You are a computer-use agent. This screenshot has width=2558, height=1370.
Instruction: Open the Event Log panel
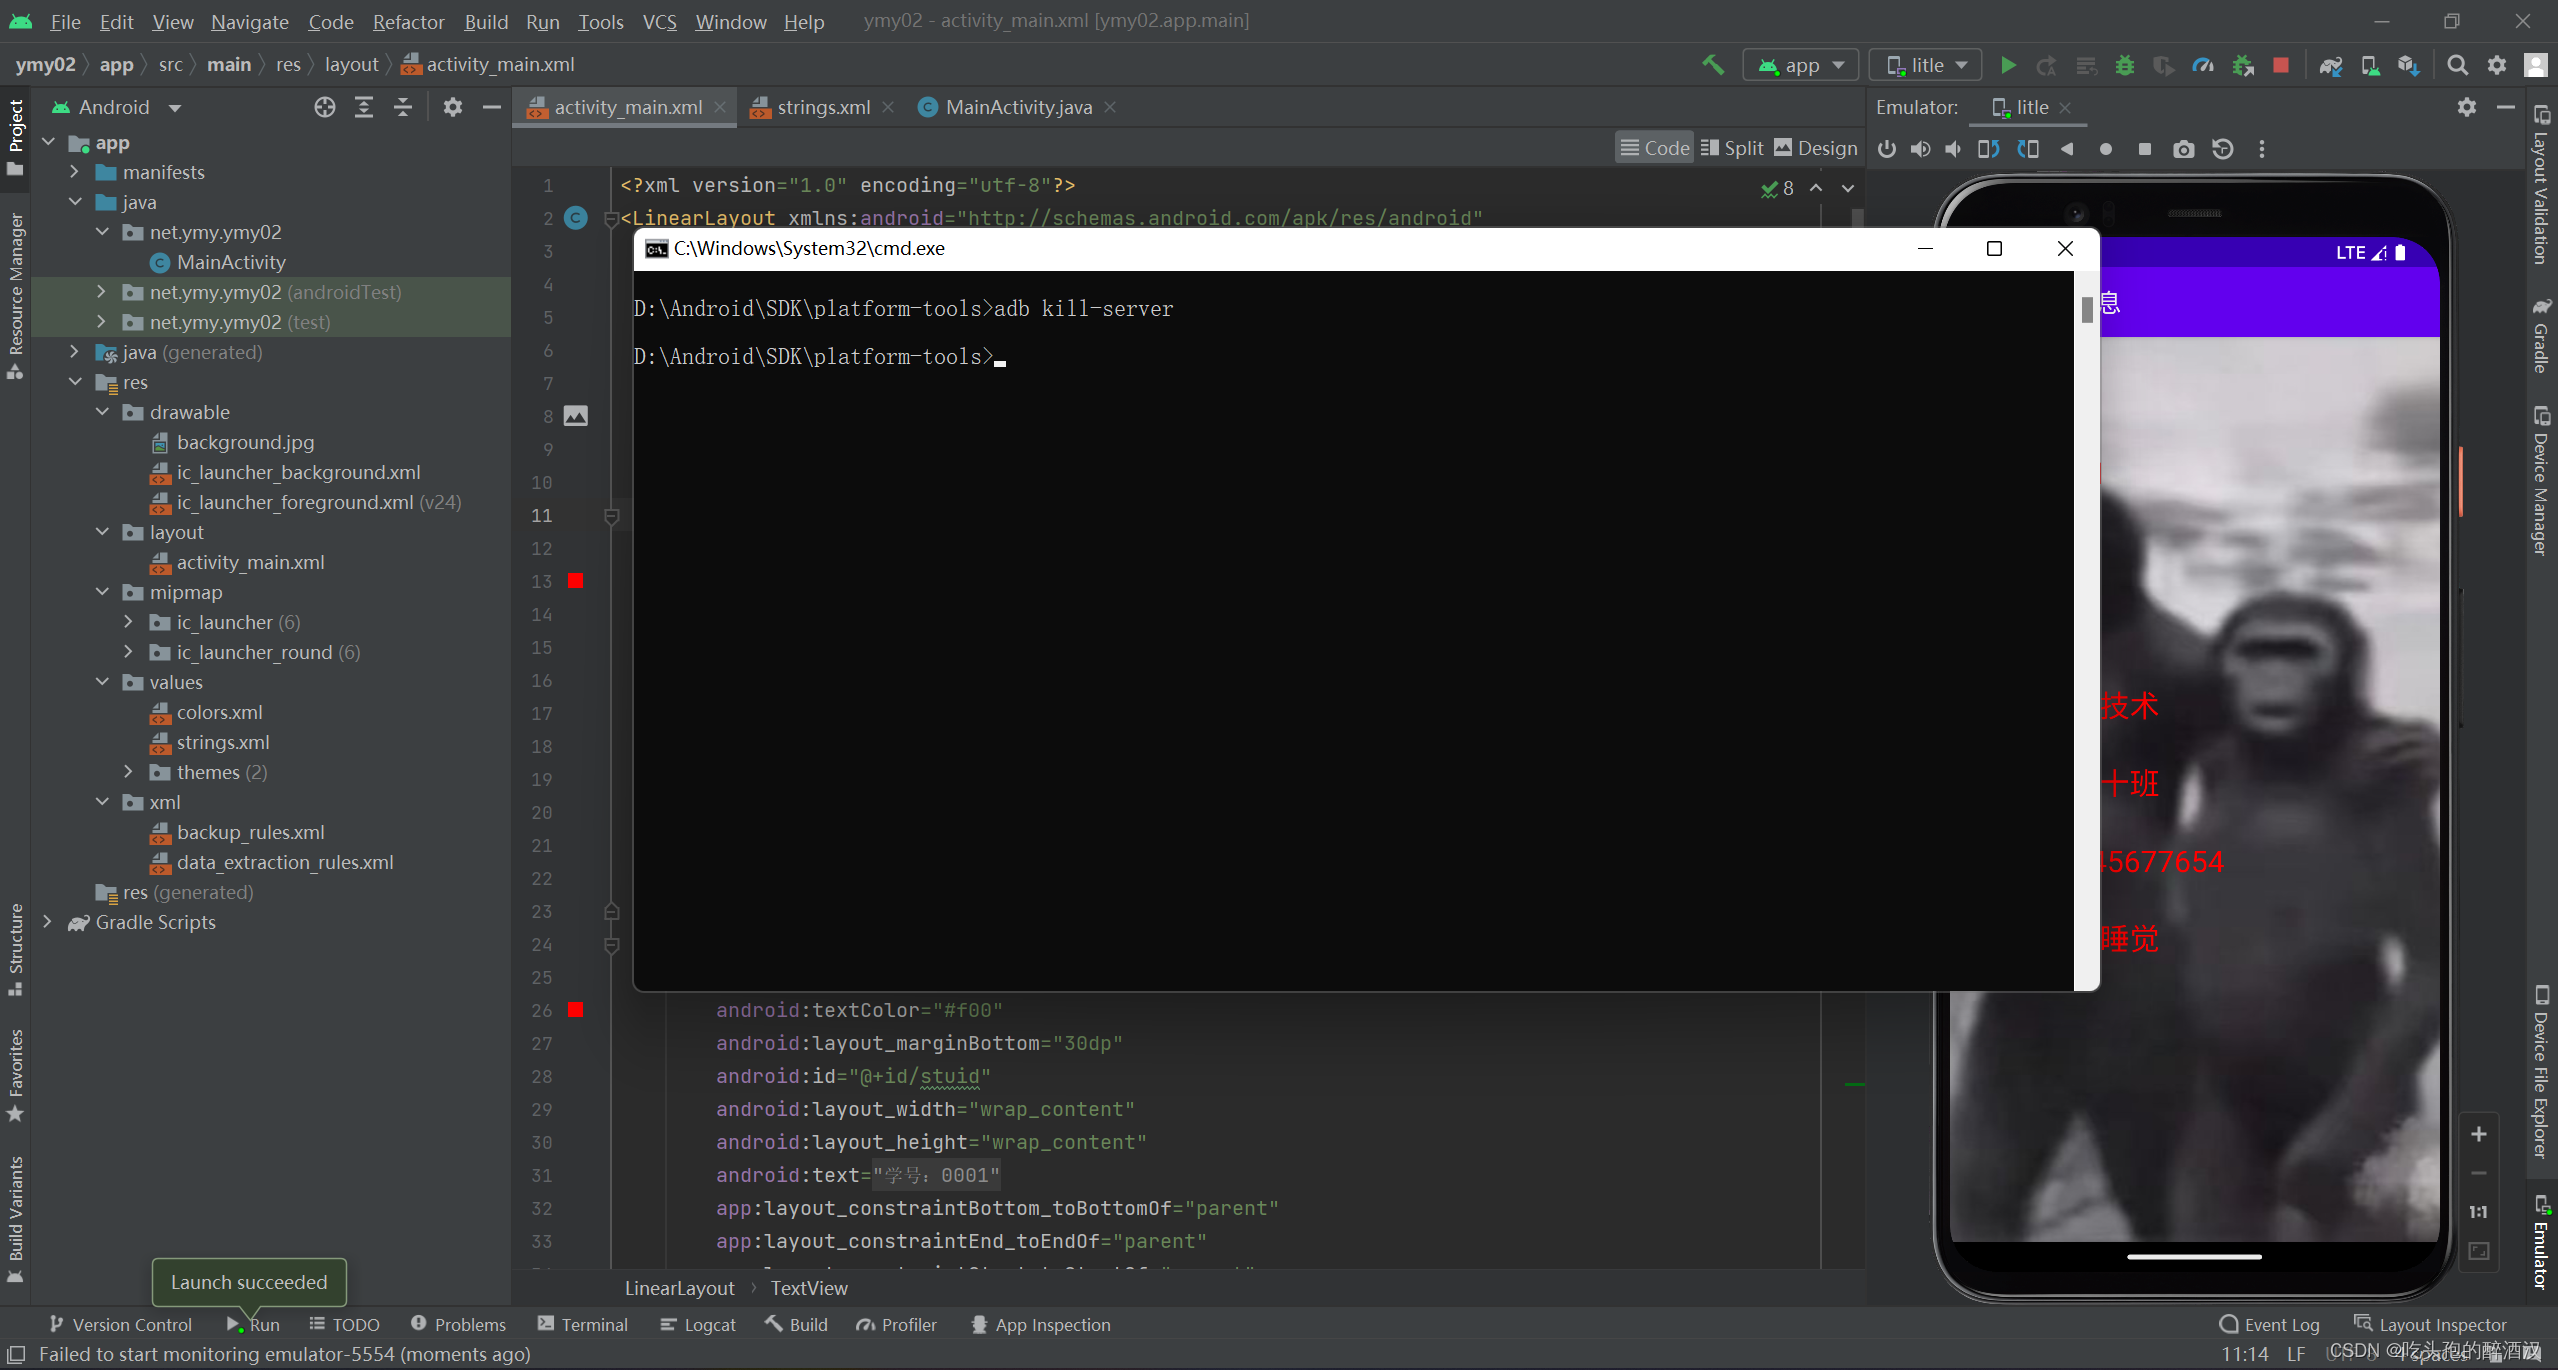[x=2270, y=1324]
